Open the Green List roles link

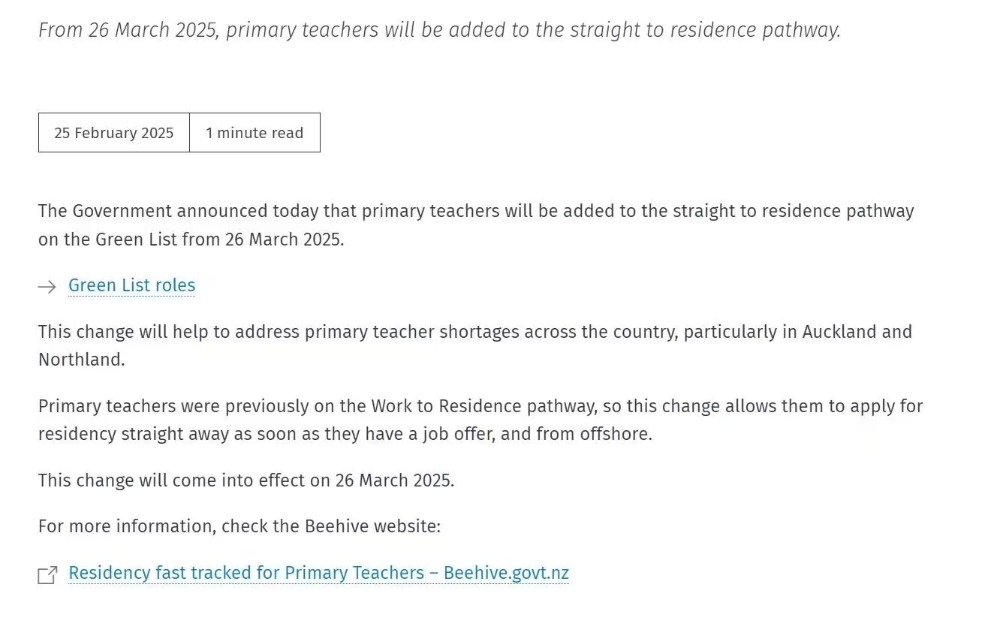click(x=132, y=285)
